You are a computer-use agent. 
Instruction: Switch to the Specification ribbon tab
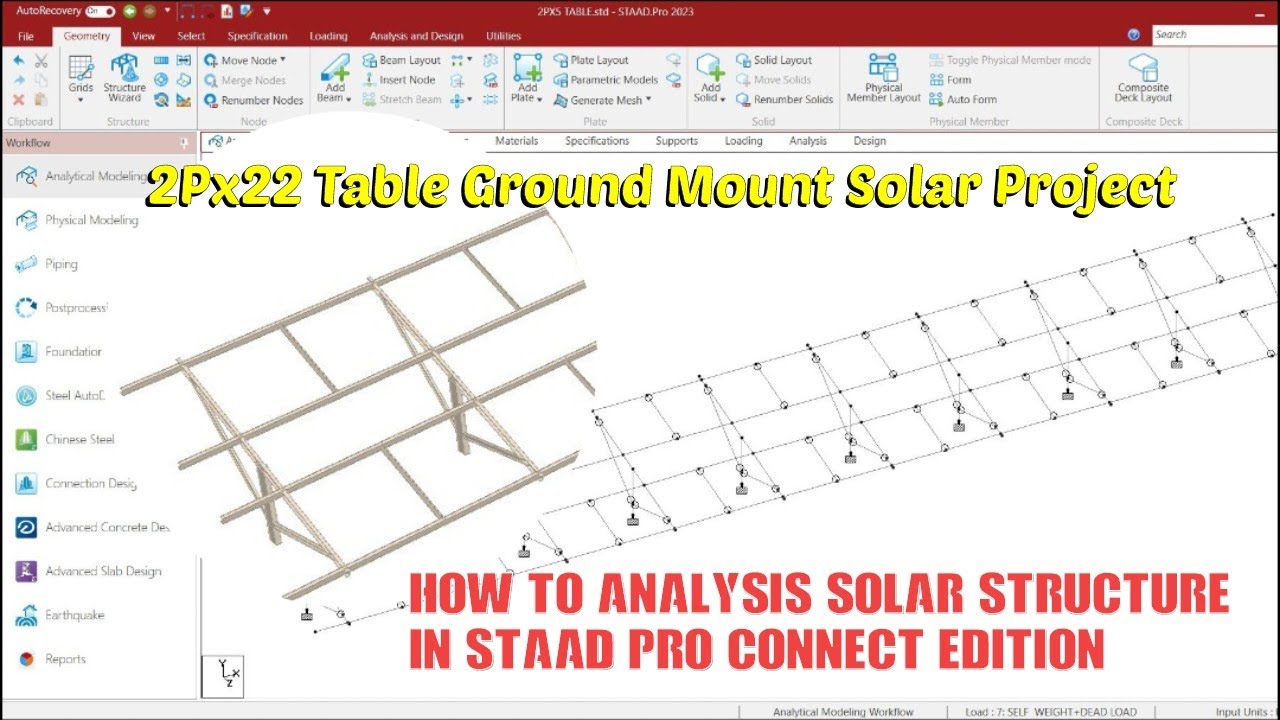[x=257, y=36]
